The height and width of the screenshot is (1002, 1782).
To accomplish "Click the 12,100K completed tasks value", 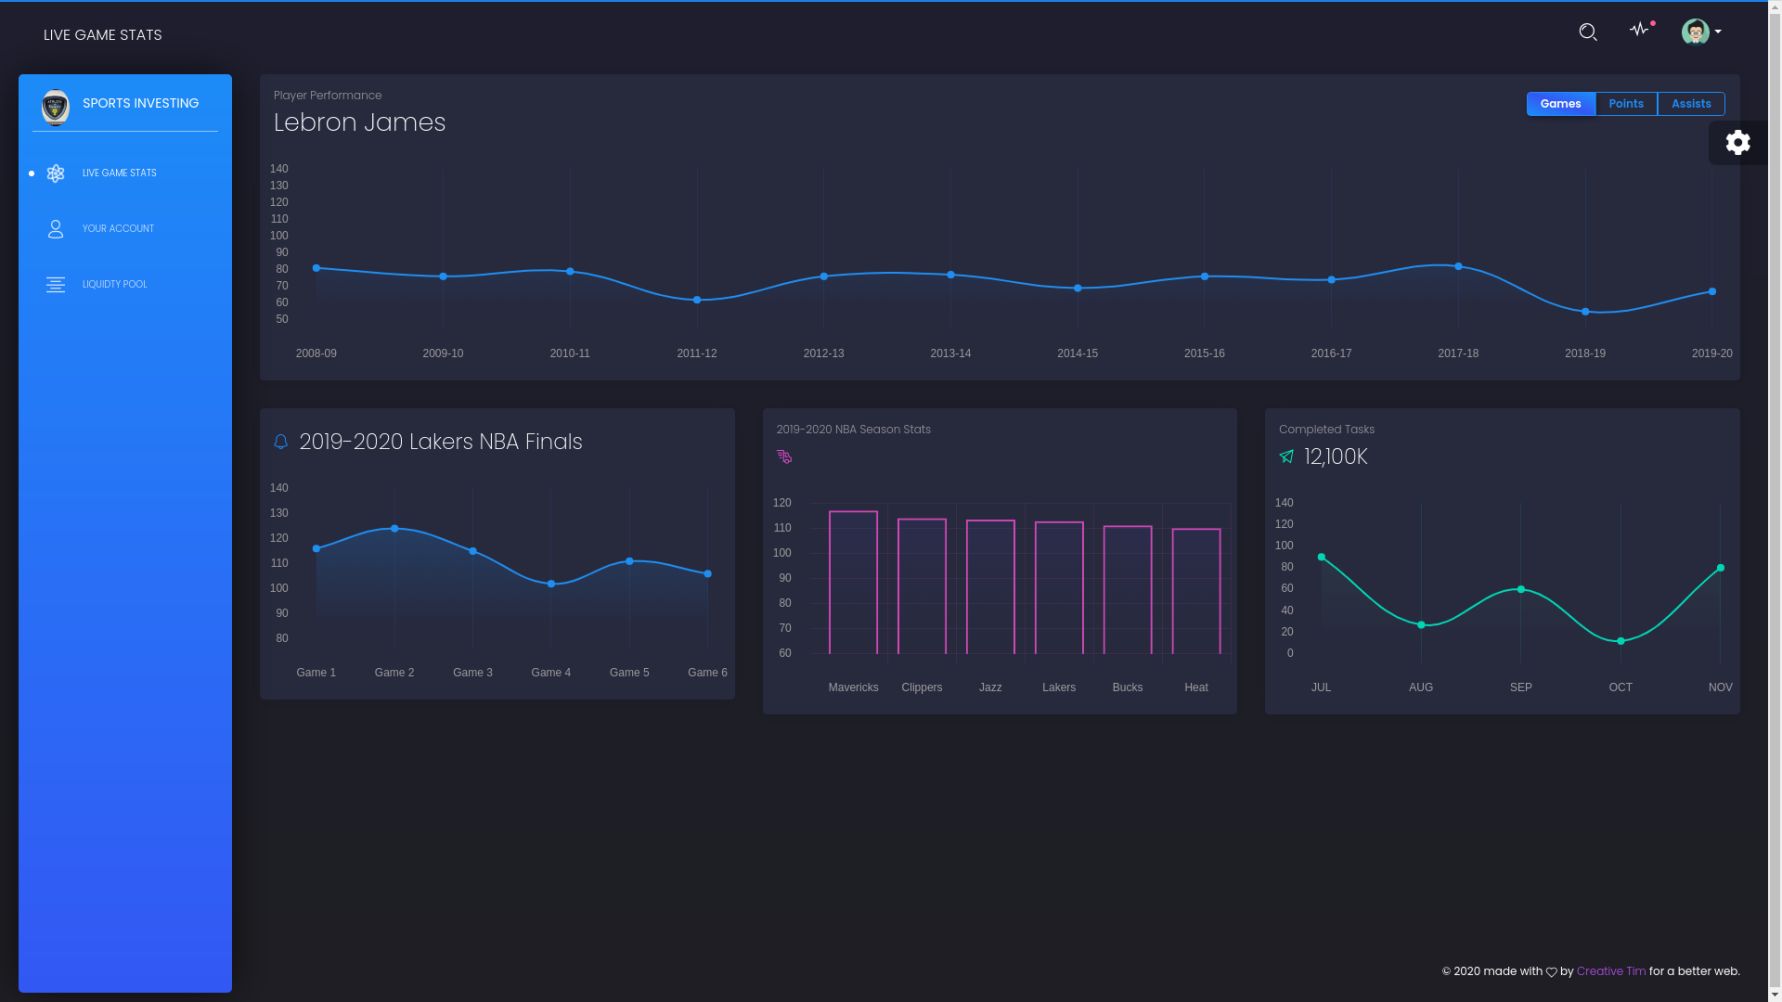I will pos(1335,457).
